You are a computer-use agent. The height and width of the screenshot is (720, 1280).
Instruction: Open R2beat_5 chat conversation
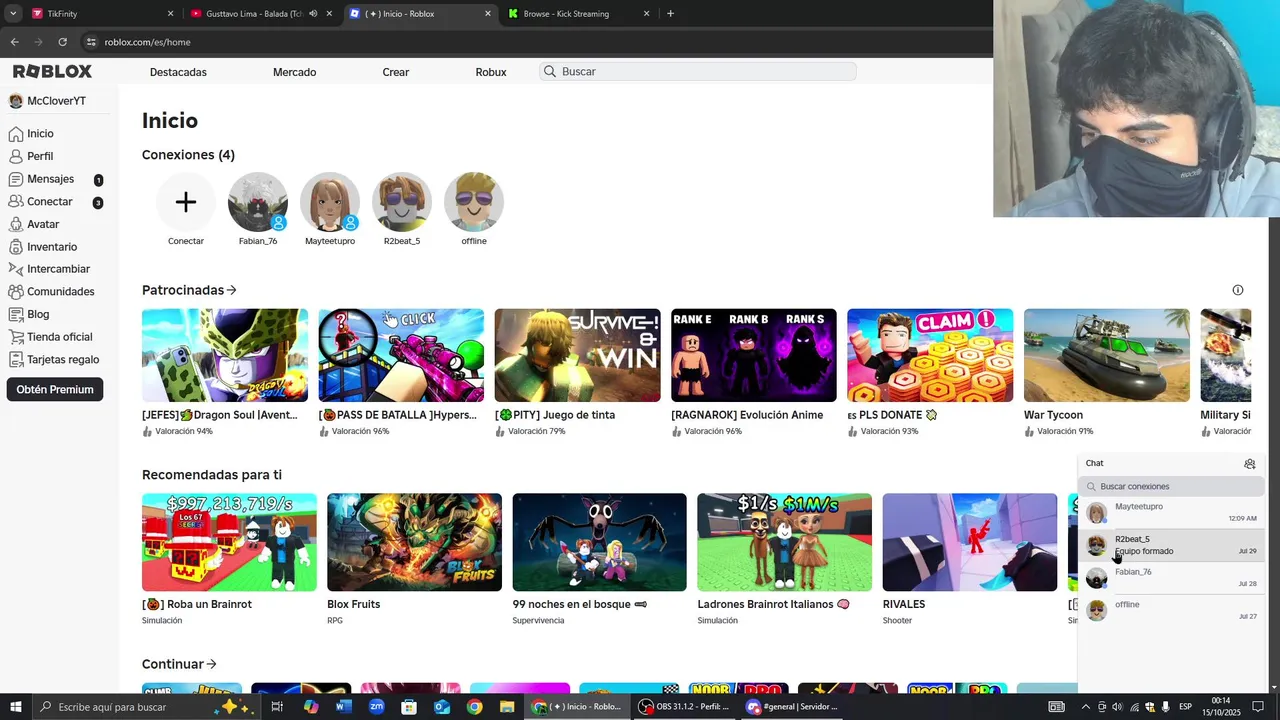pos(1171,545)
